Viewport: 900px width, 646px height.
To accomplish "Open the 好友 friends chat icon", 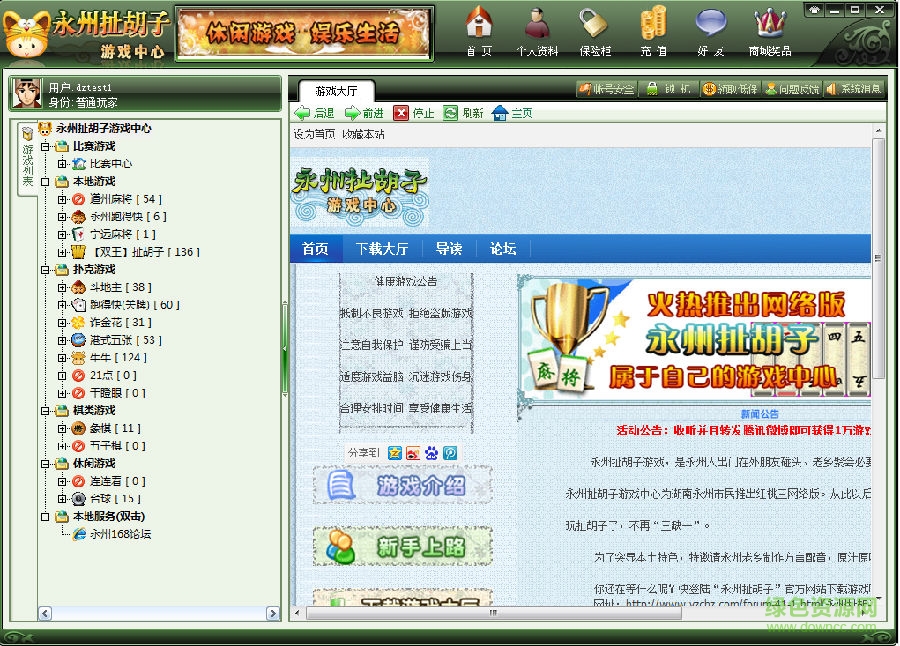I will coord(711,30).
